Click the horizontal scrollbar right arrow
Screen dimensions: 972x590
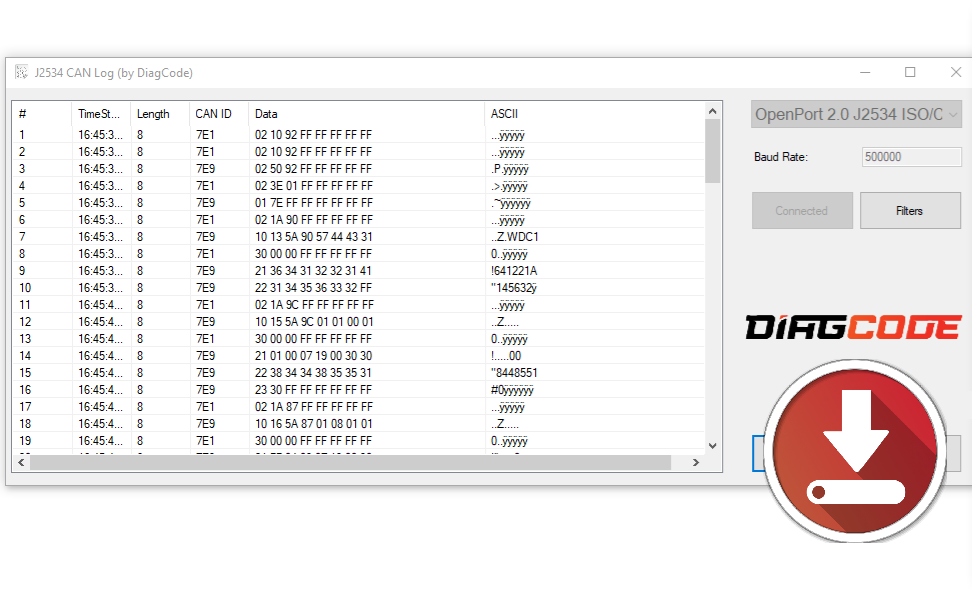point(697,463)
